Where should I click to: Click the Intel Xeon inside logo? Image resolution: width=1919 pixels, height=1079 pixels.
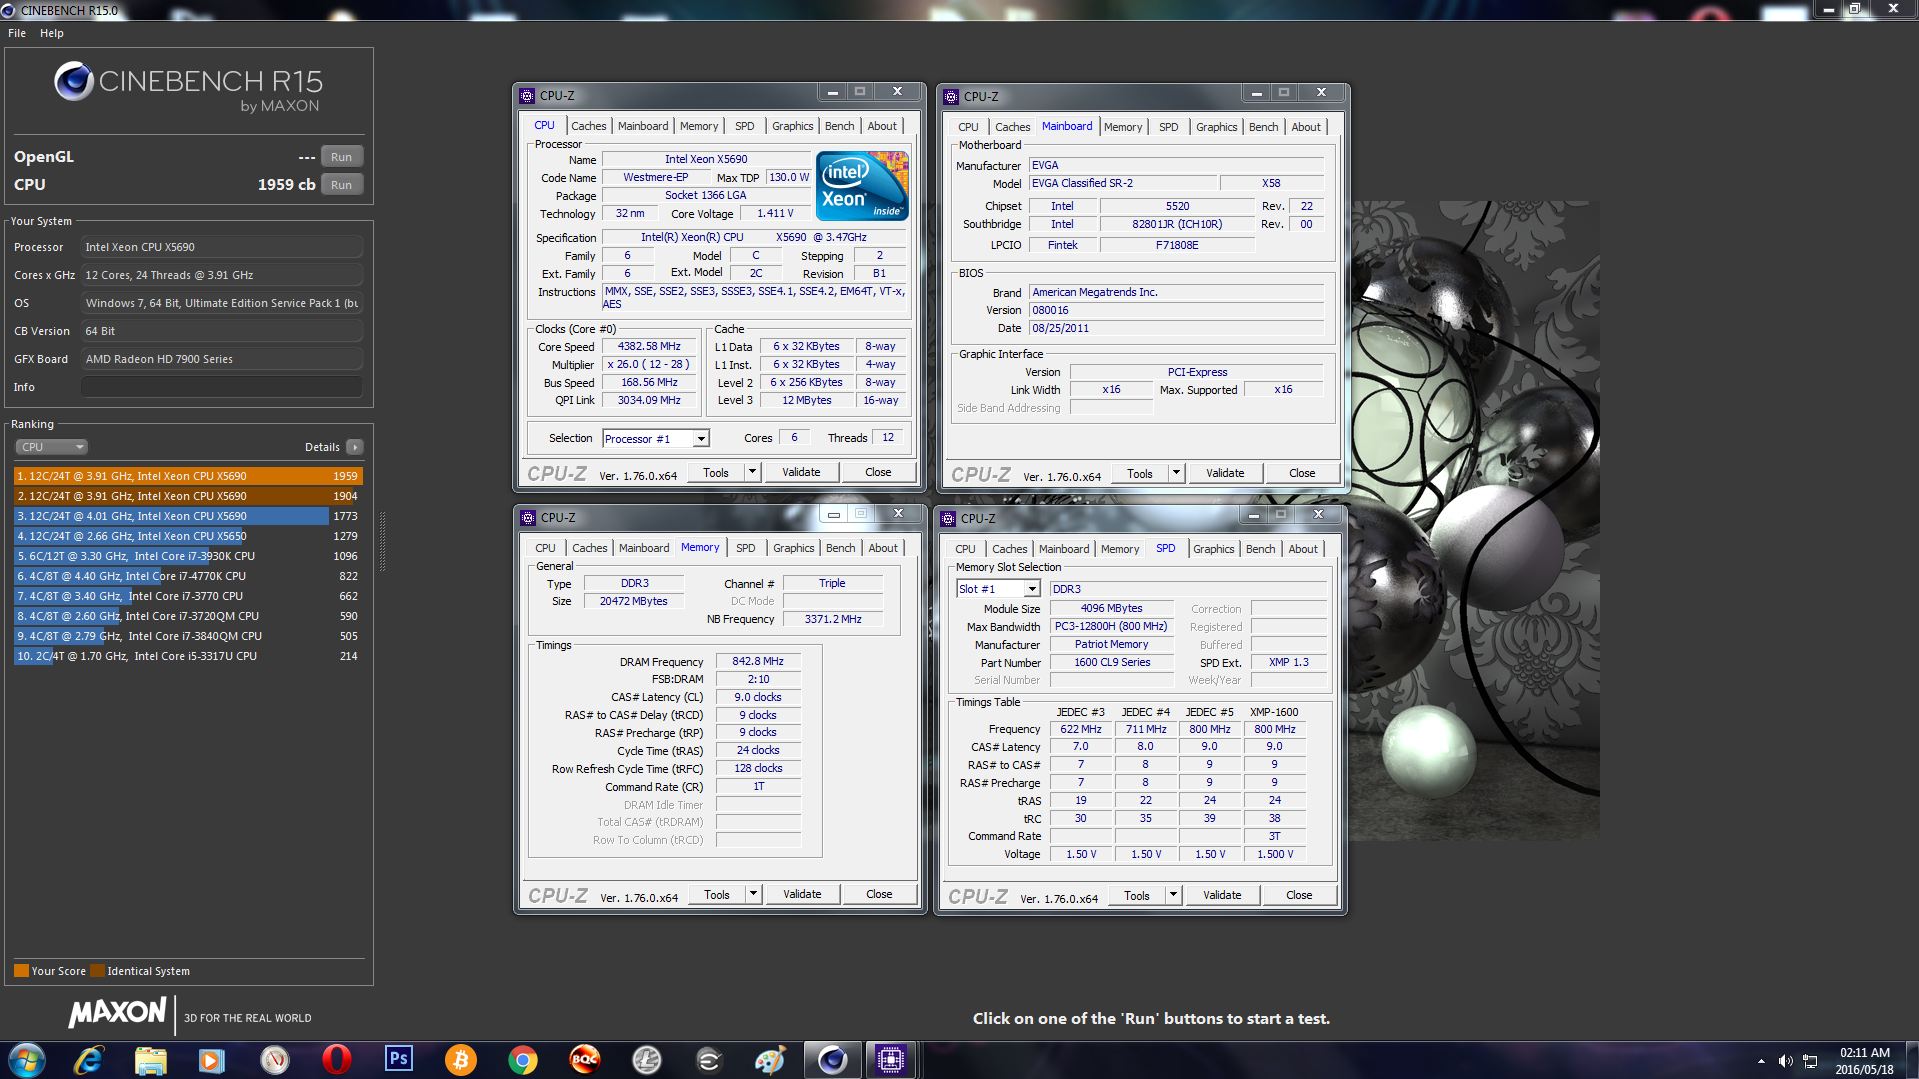tap(862, 185)
